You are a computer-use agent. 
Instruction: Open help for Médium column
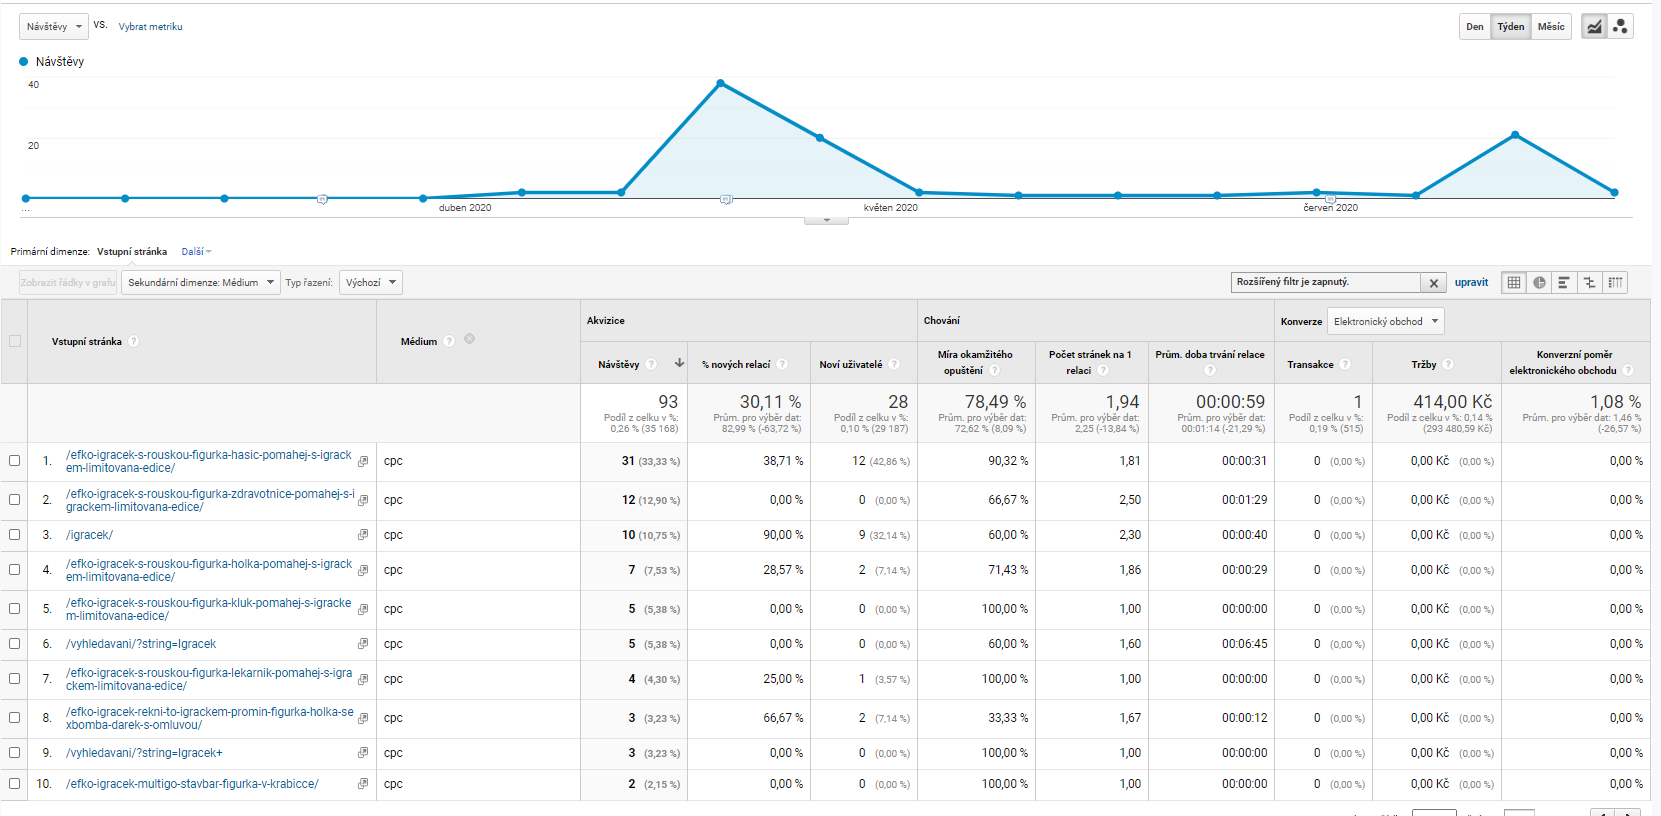(x=450, y=341)
